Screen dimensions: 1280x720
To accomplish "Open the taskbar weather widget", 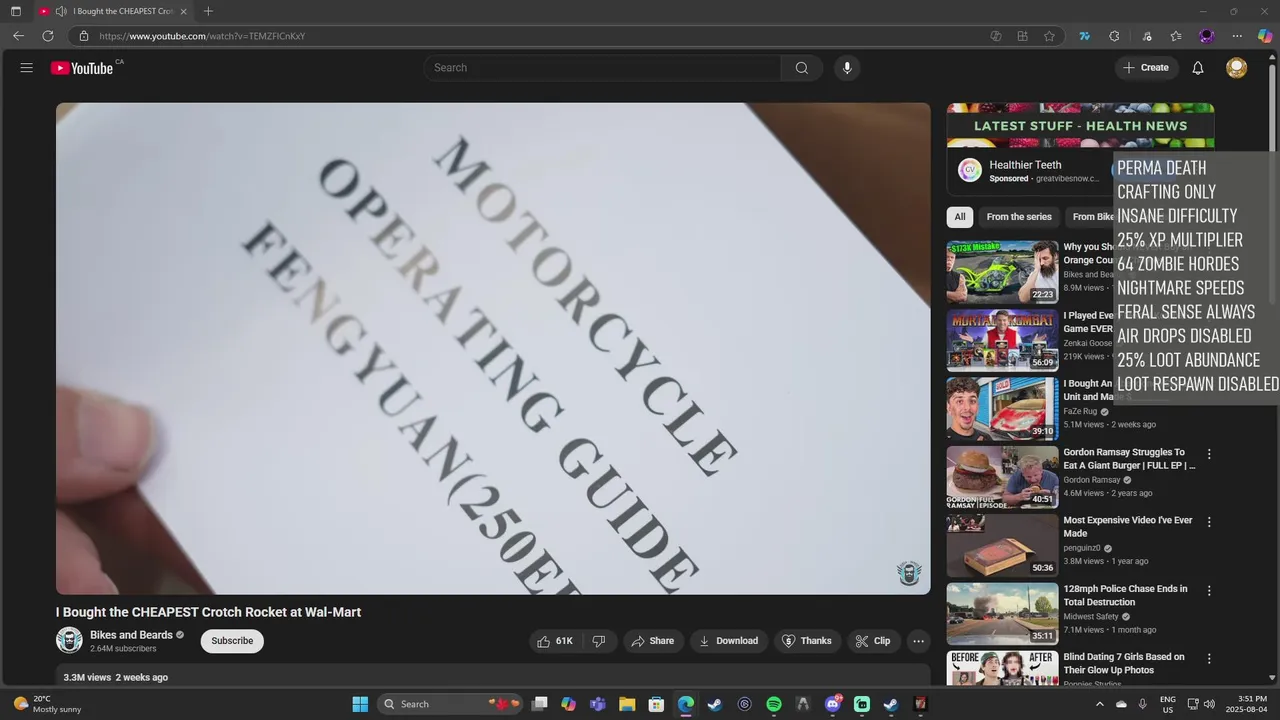I will pyautogui.click(x=48, y=704).
